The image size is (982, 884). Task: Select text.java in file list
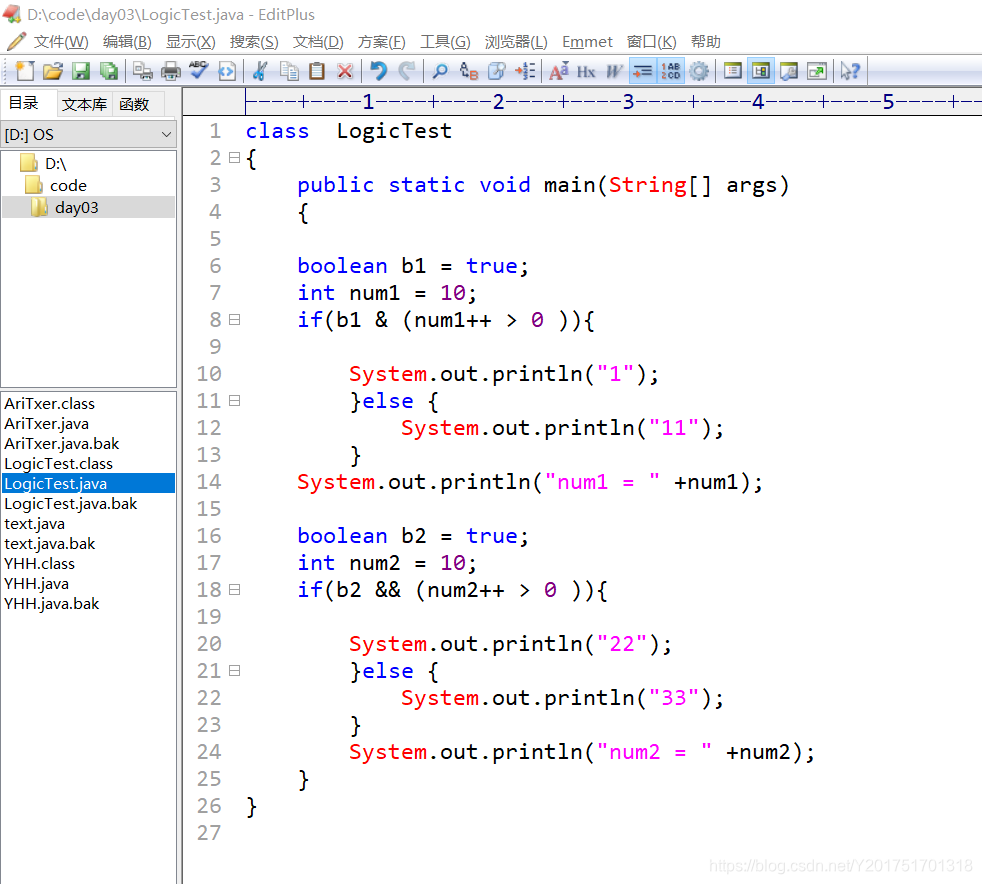click(34, 524)
